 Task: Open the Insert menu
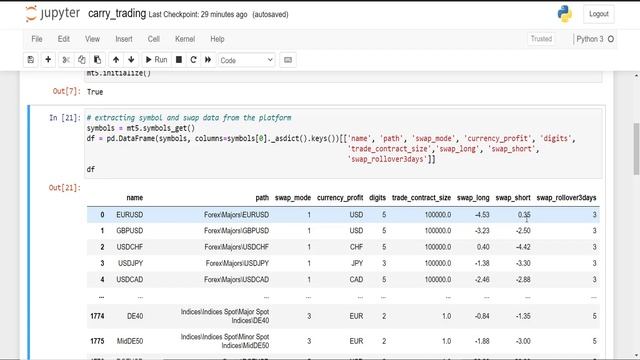[x=124, y=39]
